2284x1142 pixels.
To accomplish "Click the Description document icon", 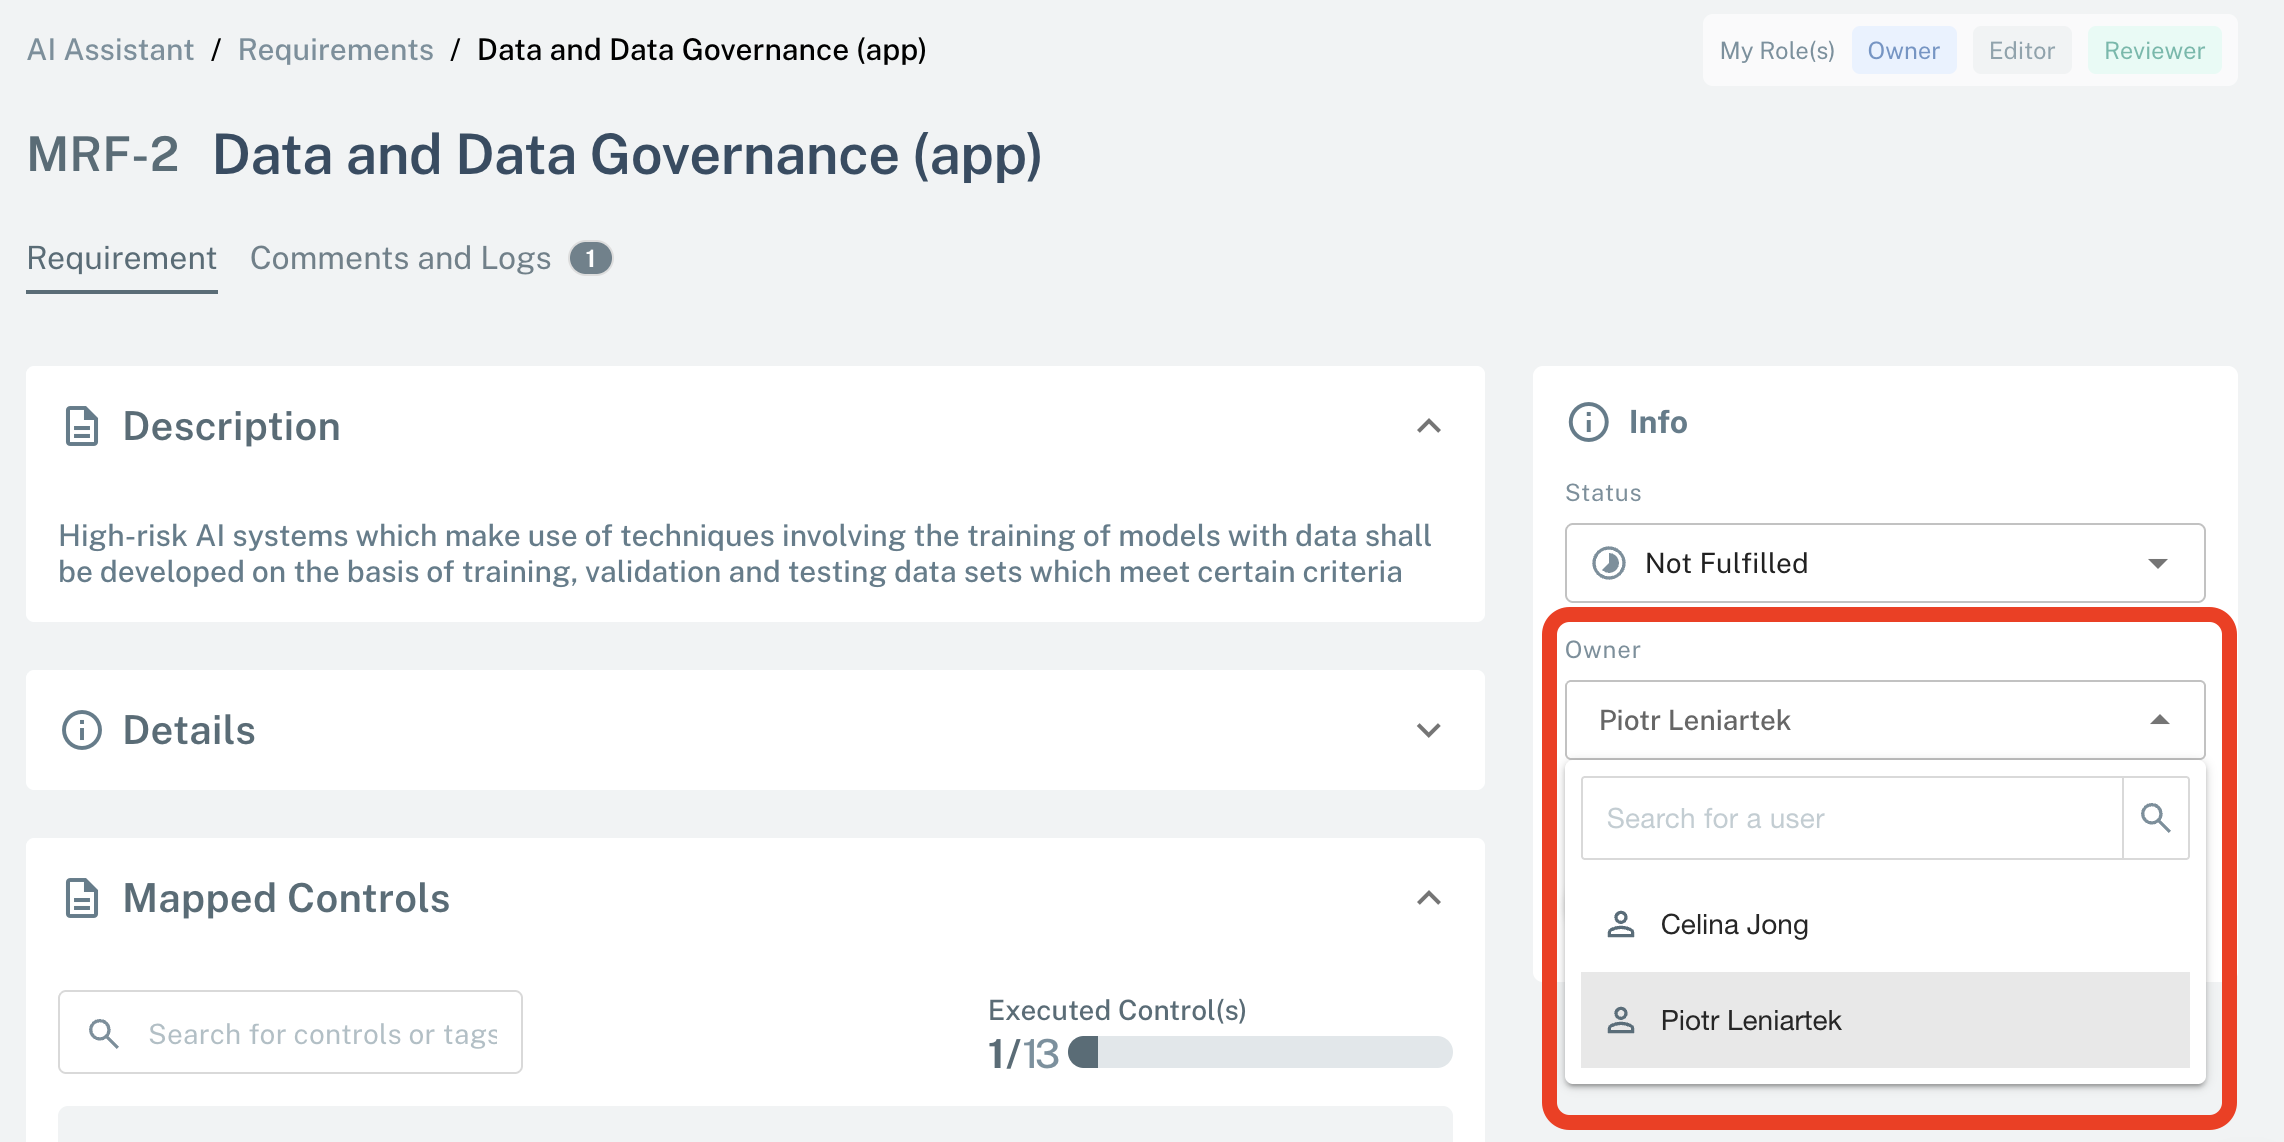I will pos(81,426).
